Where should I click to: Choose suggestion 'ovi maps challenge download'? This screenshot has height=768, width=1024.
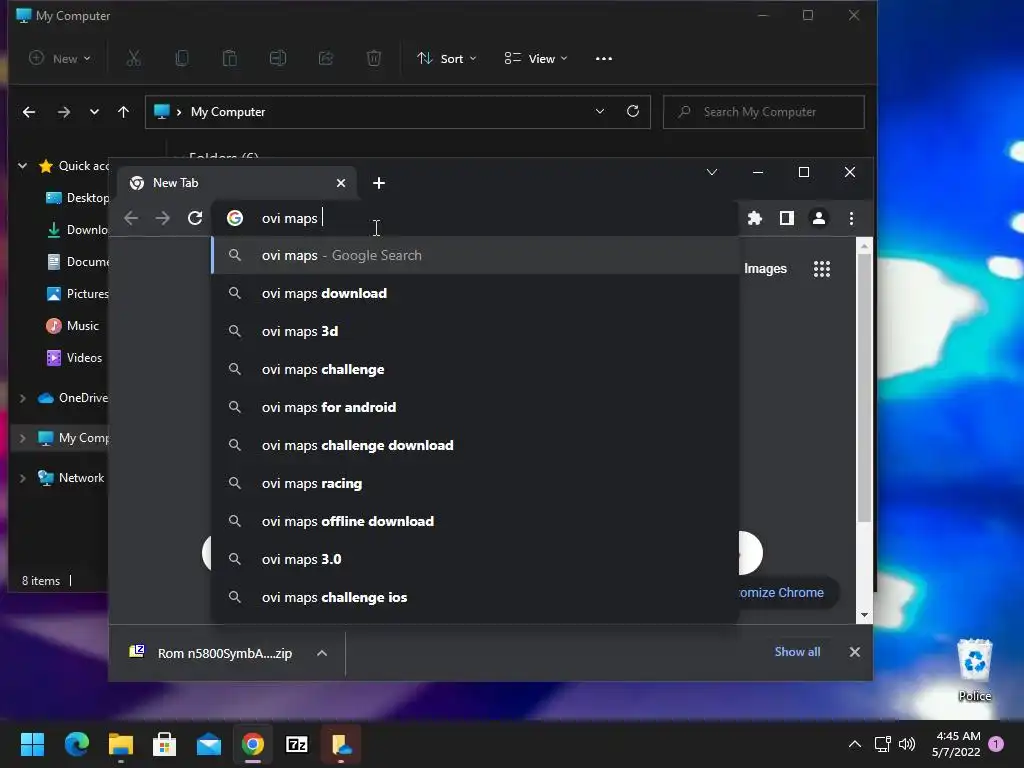475,445
